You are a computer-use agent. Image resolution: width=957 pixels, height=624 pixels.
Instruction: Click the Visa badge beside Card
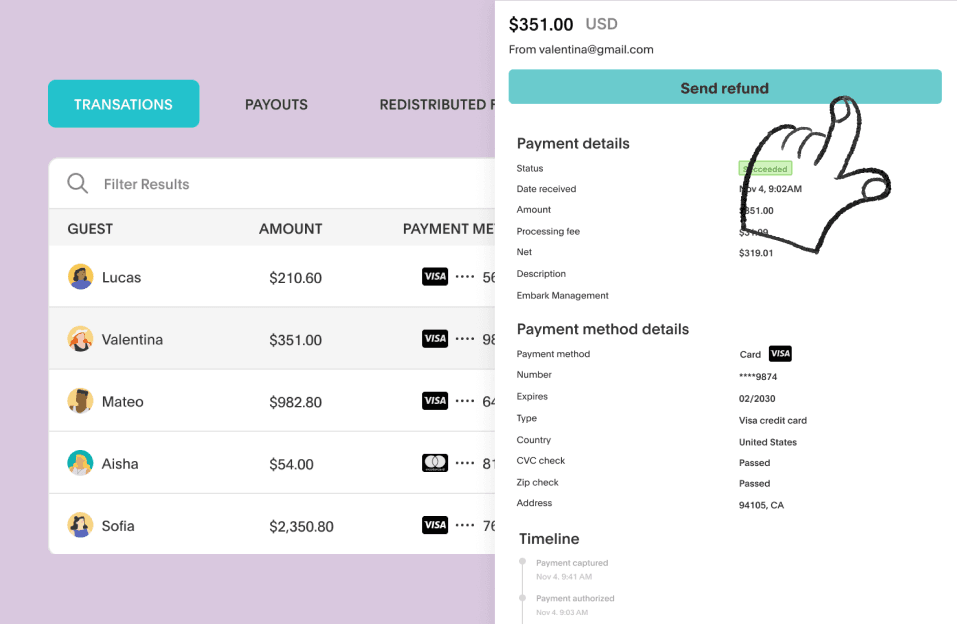tap(780, 354)
